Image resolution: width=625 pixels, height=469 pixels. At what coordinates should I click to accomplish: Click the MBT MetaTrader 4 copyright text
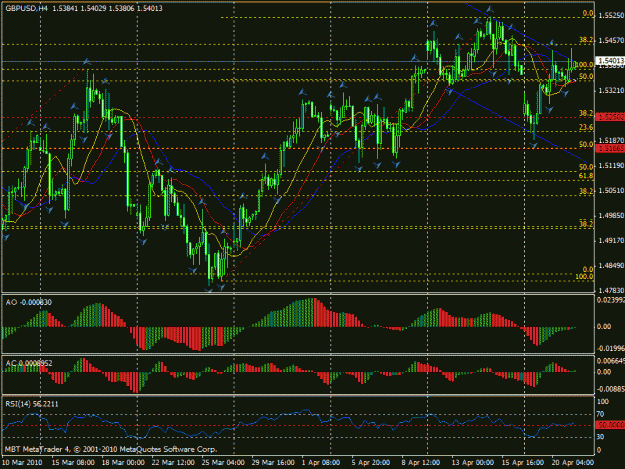(x=111, y=449)
